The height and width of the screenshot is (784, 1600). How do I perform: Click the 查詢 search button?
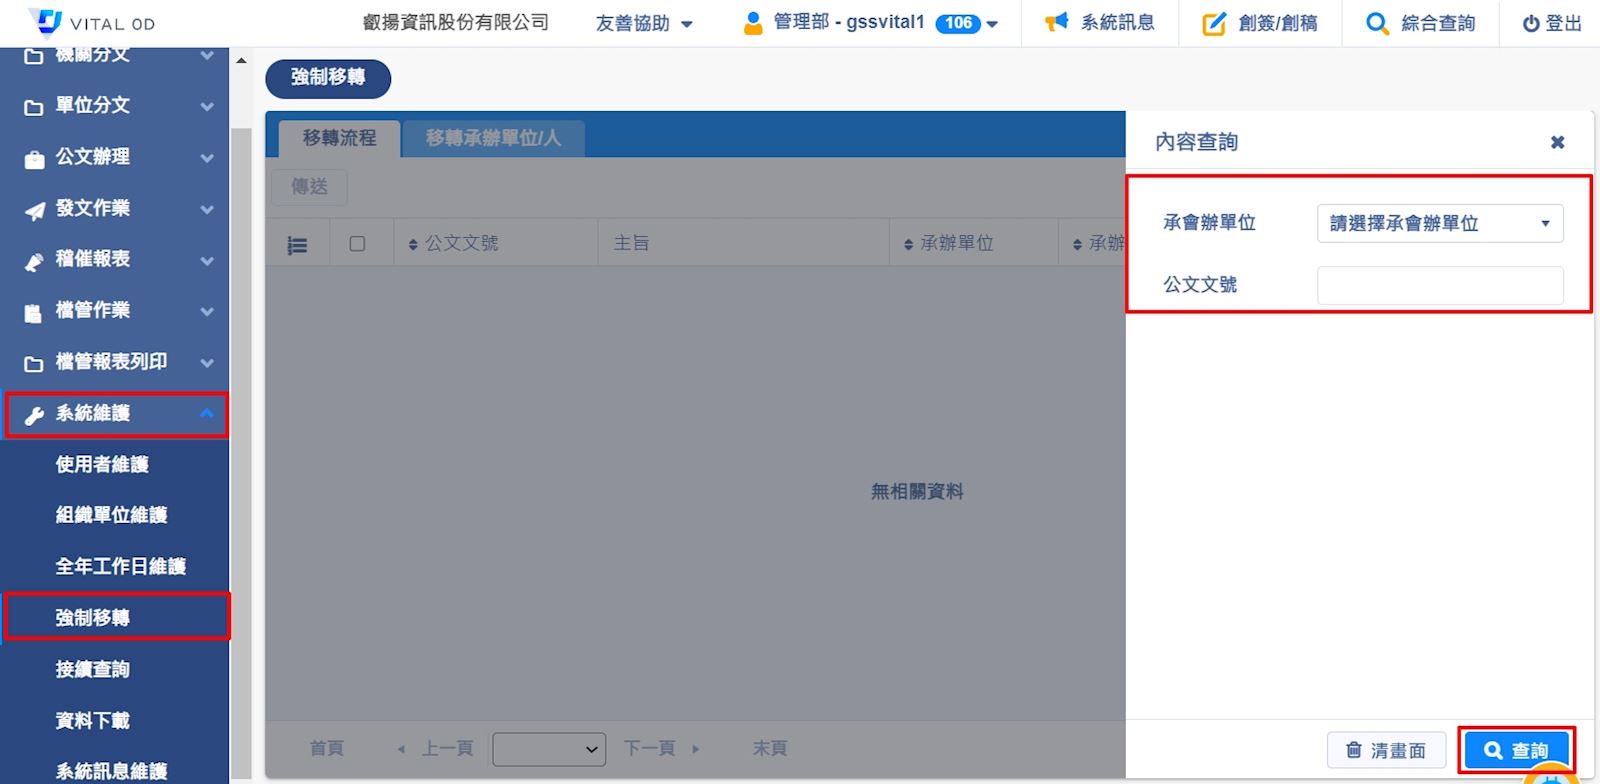pyautogui.click(x=1516, y=750)
